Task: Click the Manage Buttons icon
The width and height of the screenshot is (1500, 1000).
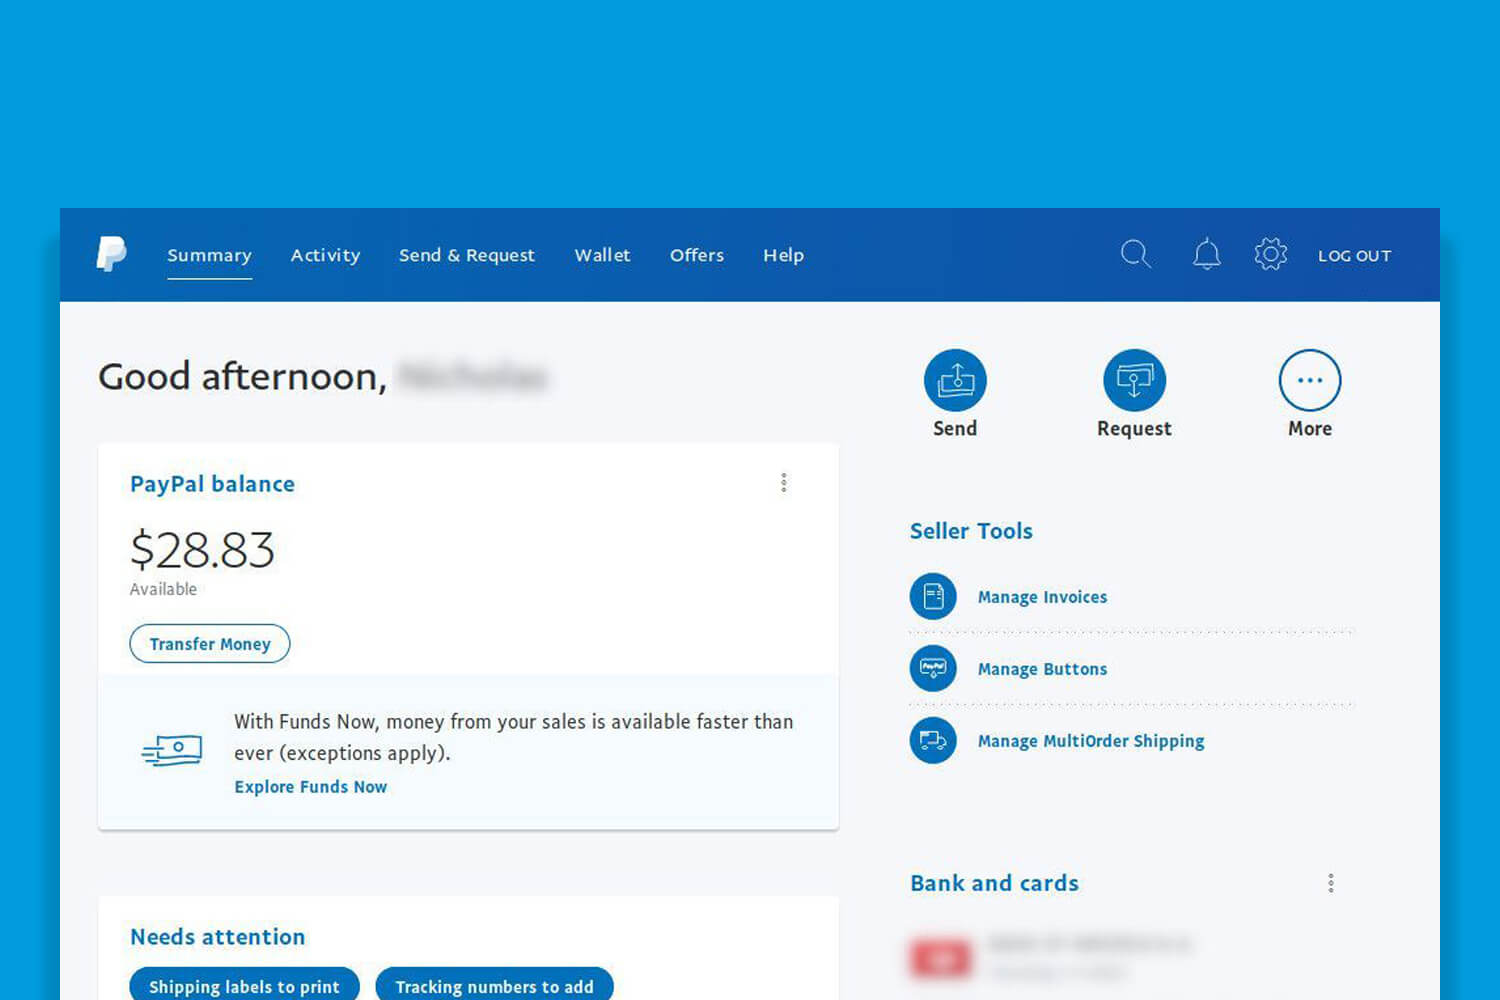Action: tap(933, 668)
